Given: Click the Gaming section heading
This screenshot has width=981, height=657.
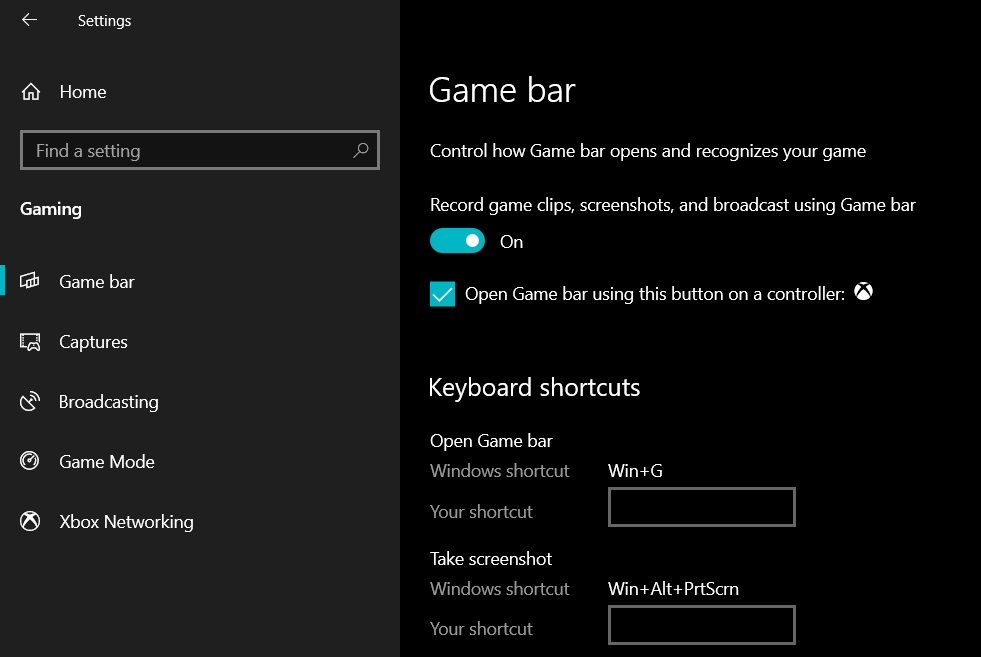Looking at the screenshot, I should tap(51, 209).
